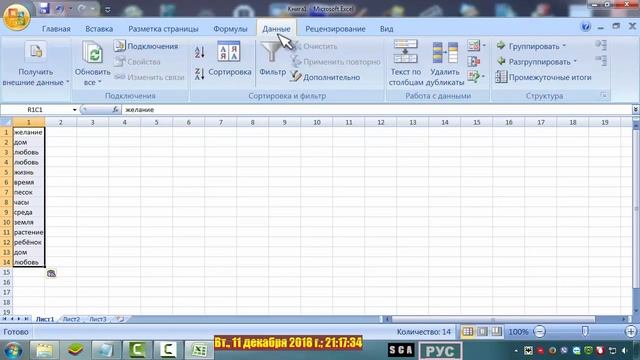This screenshot has height=360, width=640.
Task: Expand the formula bar
Action: [x=635, y=110]
